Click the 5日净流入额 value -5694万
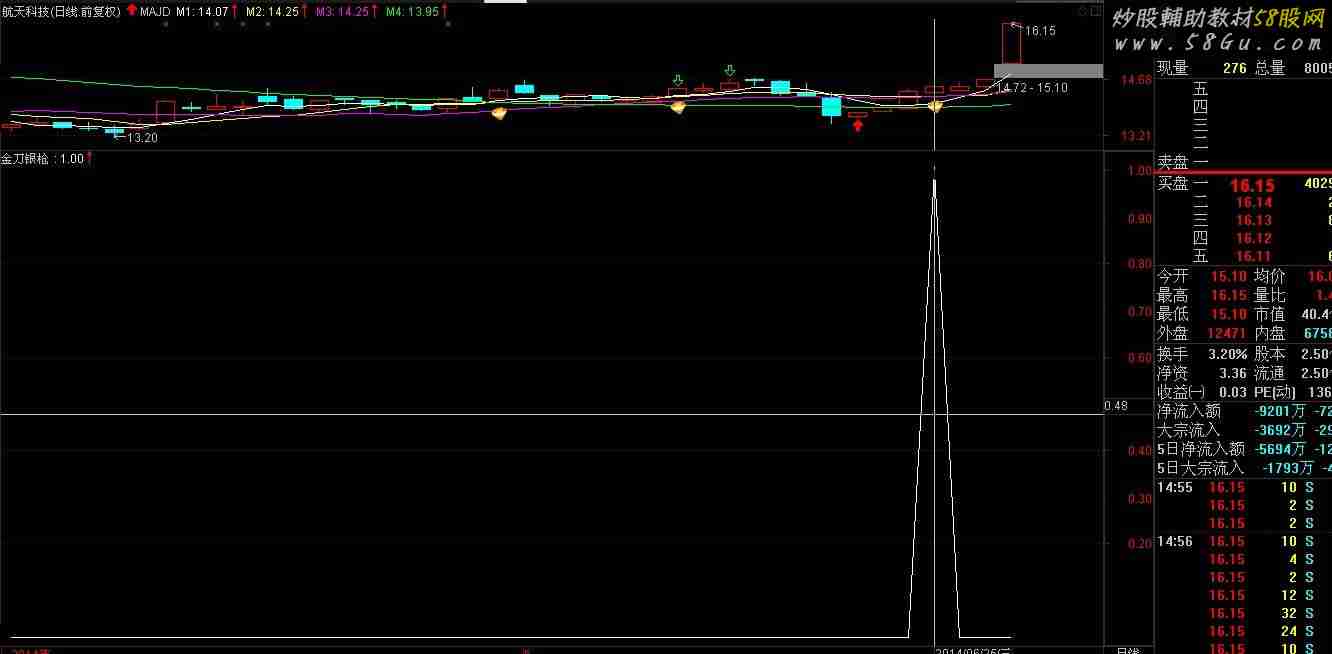 pyautogui.click(x=1279, y=449)
